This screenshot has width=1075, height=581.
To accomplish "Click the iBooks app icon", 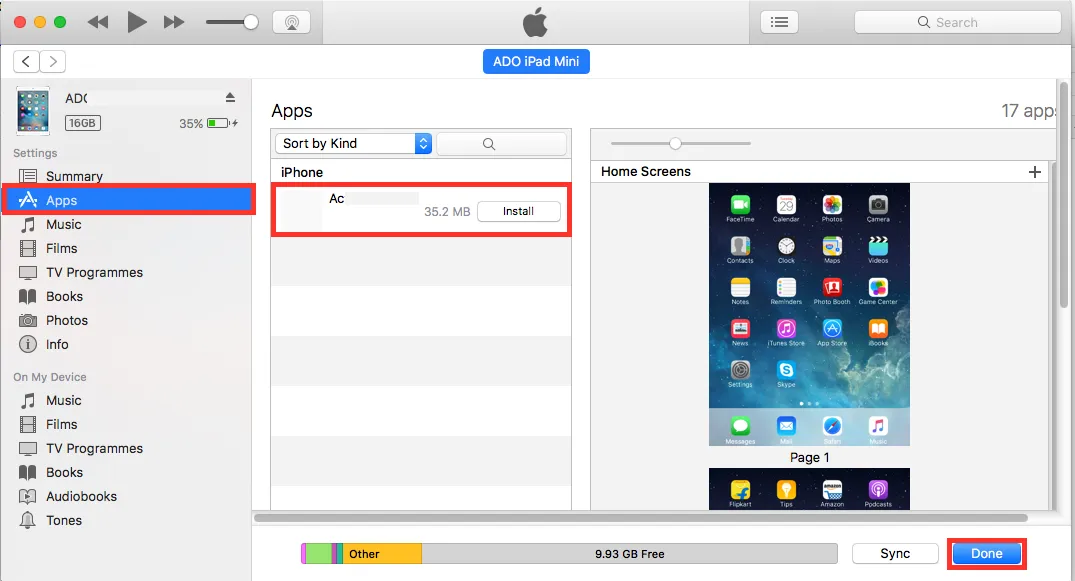I will pos(878,329).
